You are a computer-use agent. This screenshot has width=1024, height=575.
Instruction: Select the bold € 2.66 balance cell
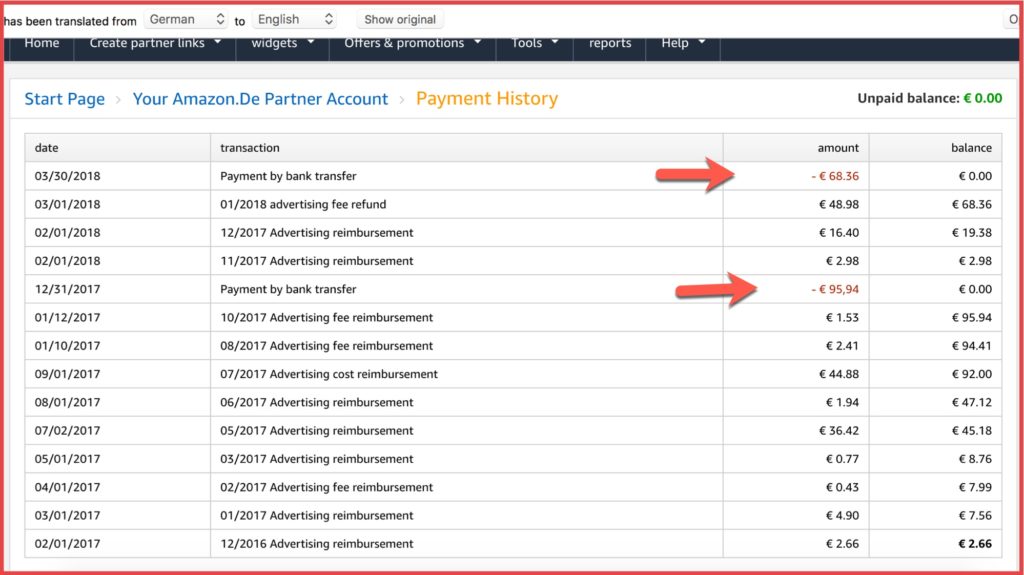click(935, 543)
